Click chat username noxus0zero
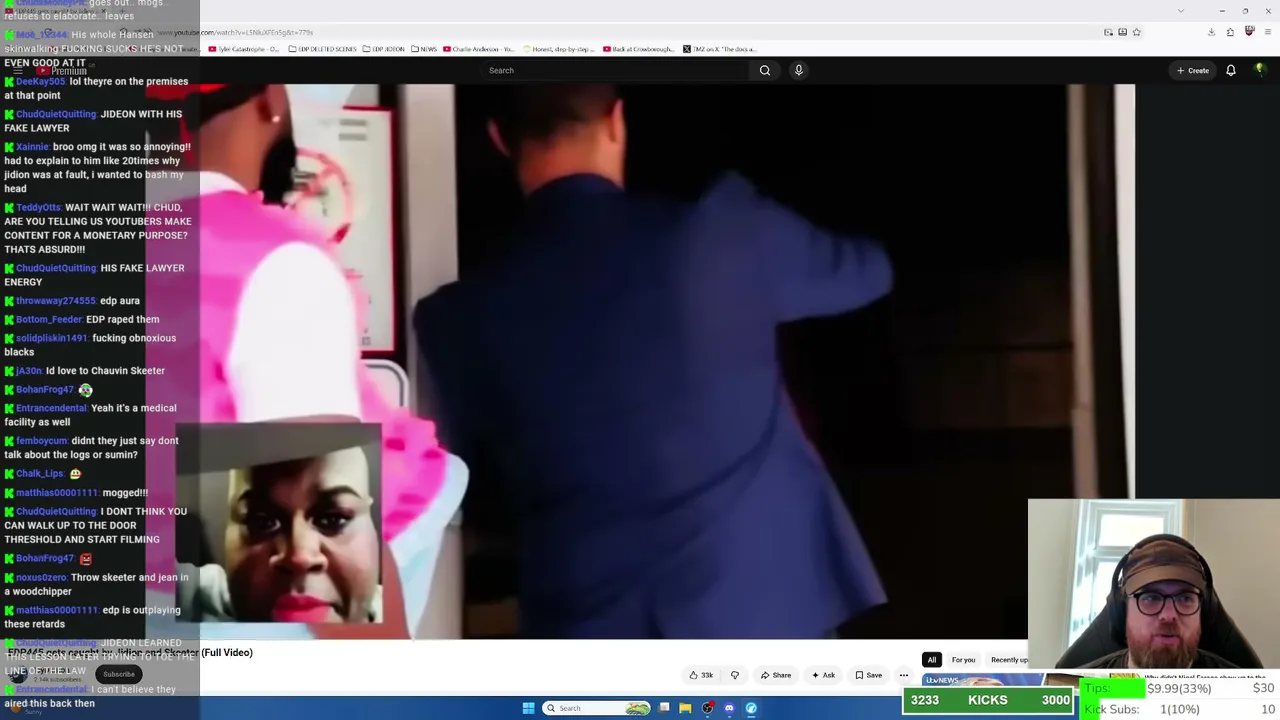This screenshot has height=720, width=1280. pos(41,577)
